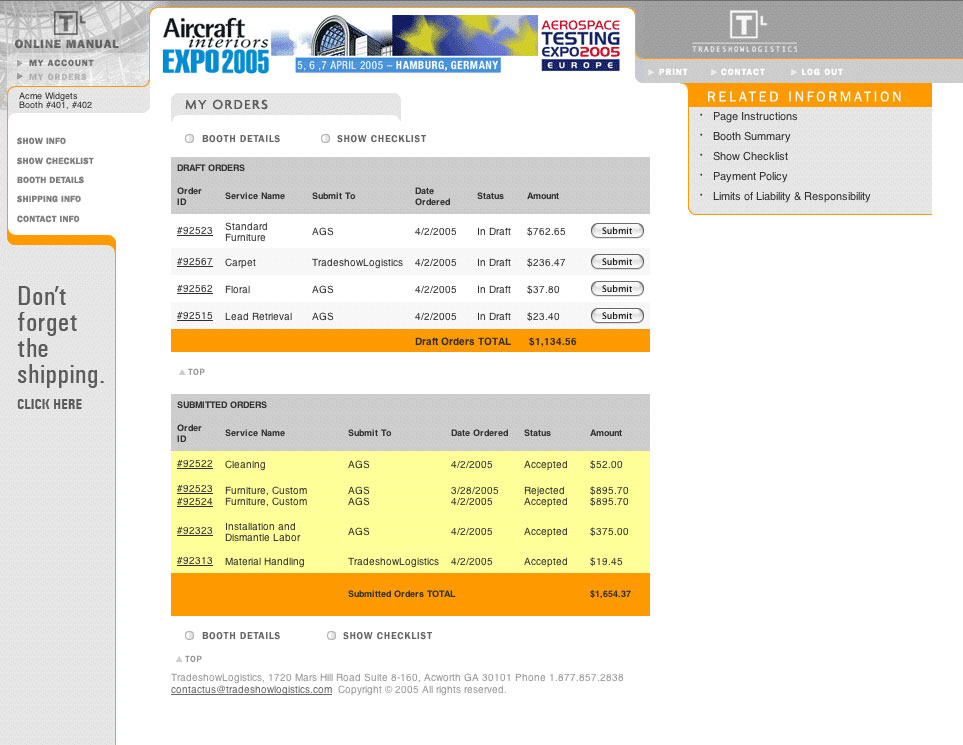Screen dimensions: 963x745
Task: Click the Rejected status of order #92523
Action: [x=544, y=491]
